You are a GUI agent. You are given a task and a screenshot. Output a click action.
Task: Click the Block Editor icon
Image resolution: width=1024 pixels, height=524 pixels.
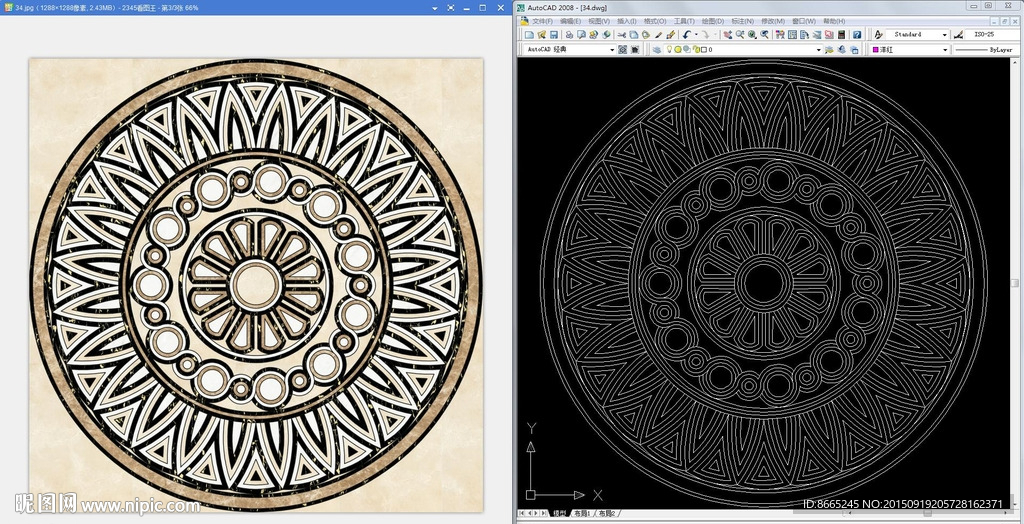[670, 35]
